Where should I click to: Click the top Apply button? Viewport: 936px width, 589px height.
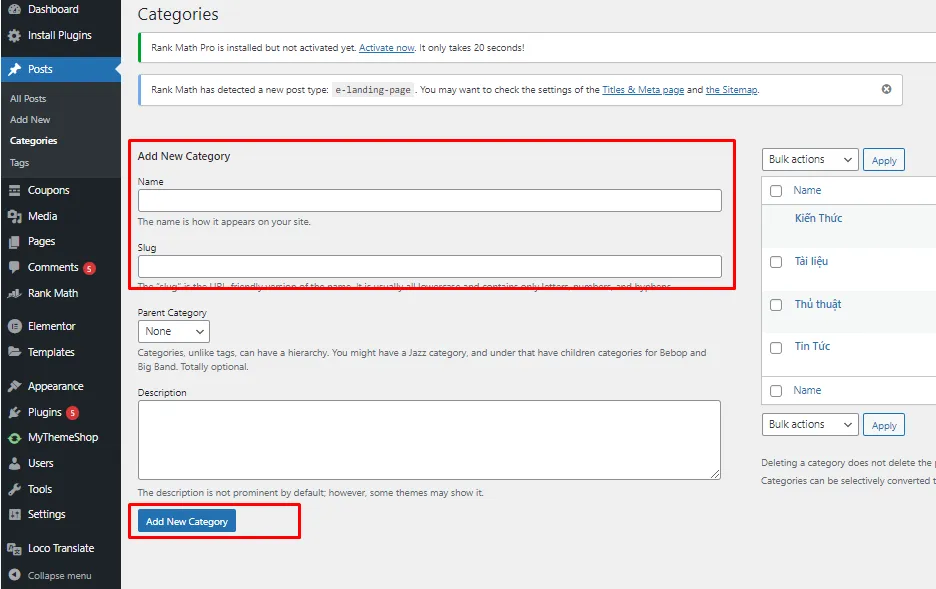tap(884, 160)
